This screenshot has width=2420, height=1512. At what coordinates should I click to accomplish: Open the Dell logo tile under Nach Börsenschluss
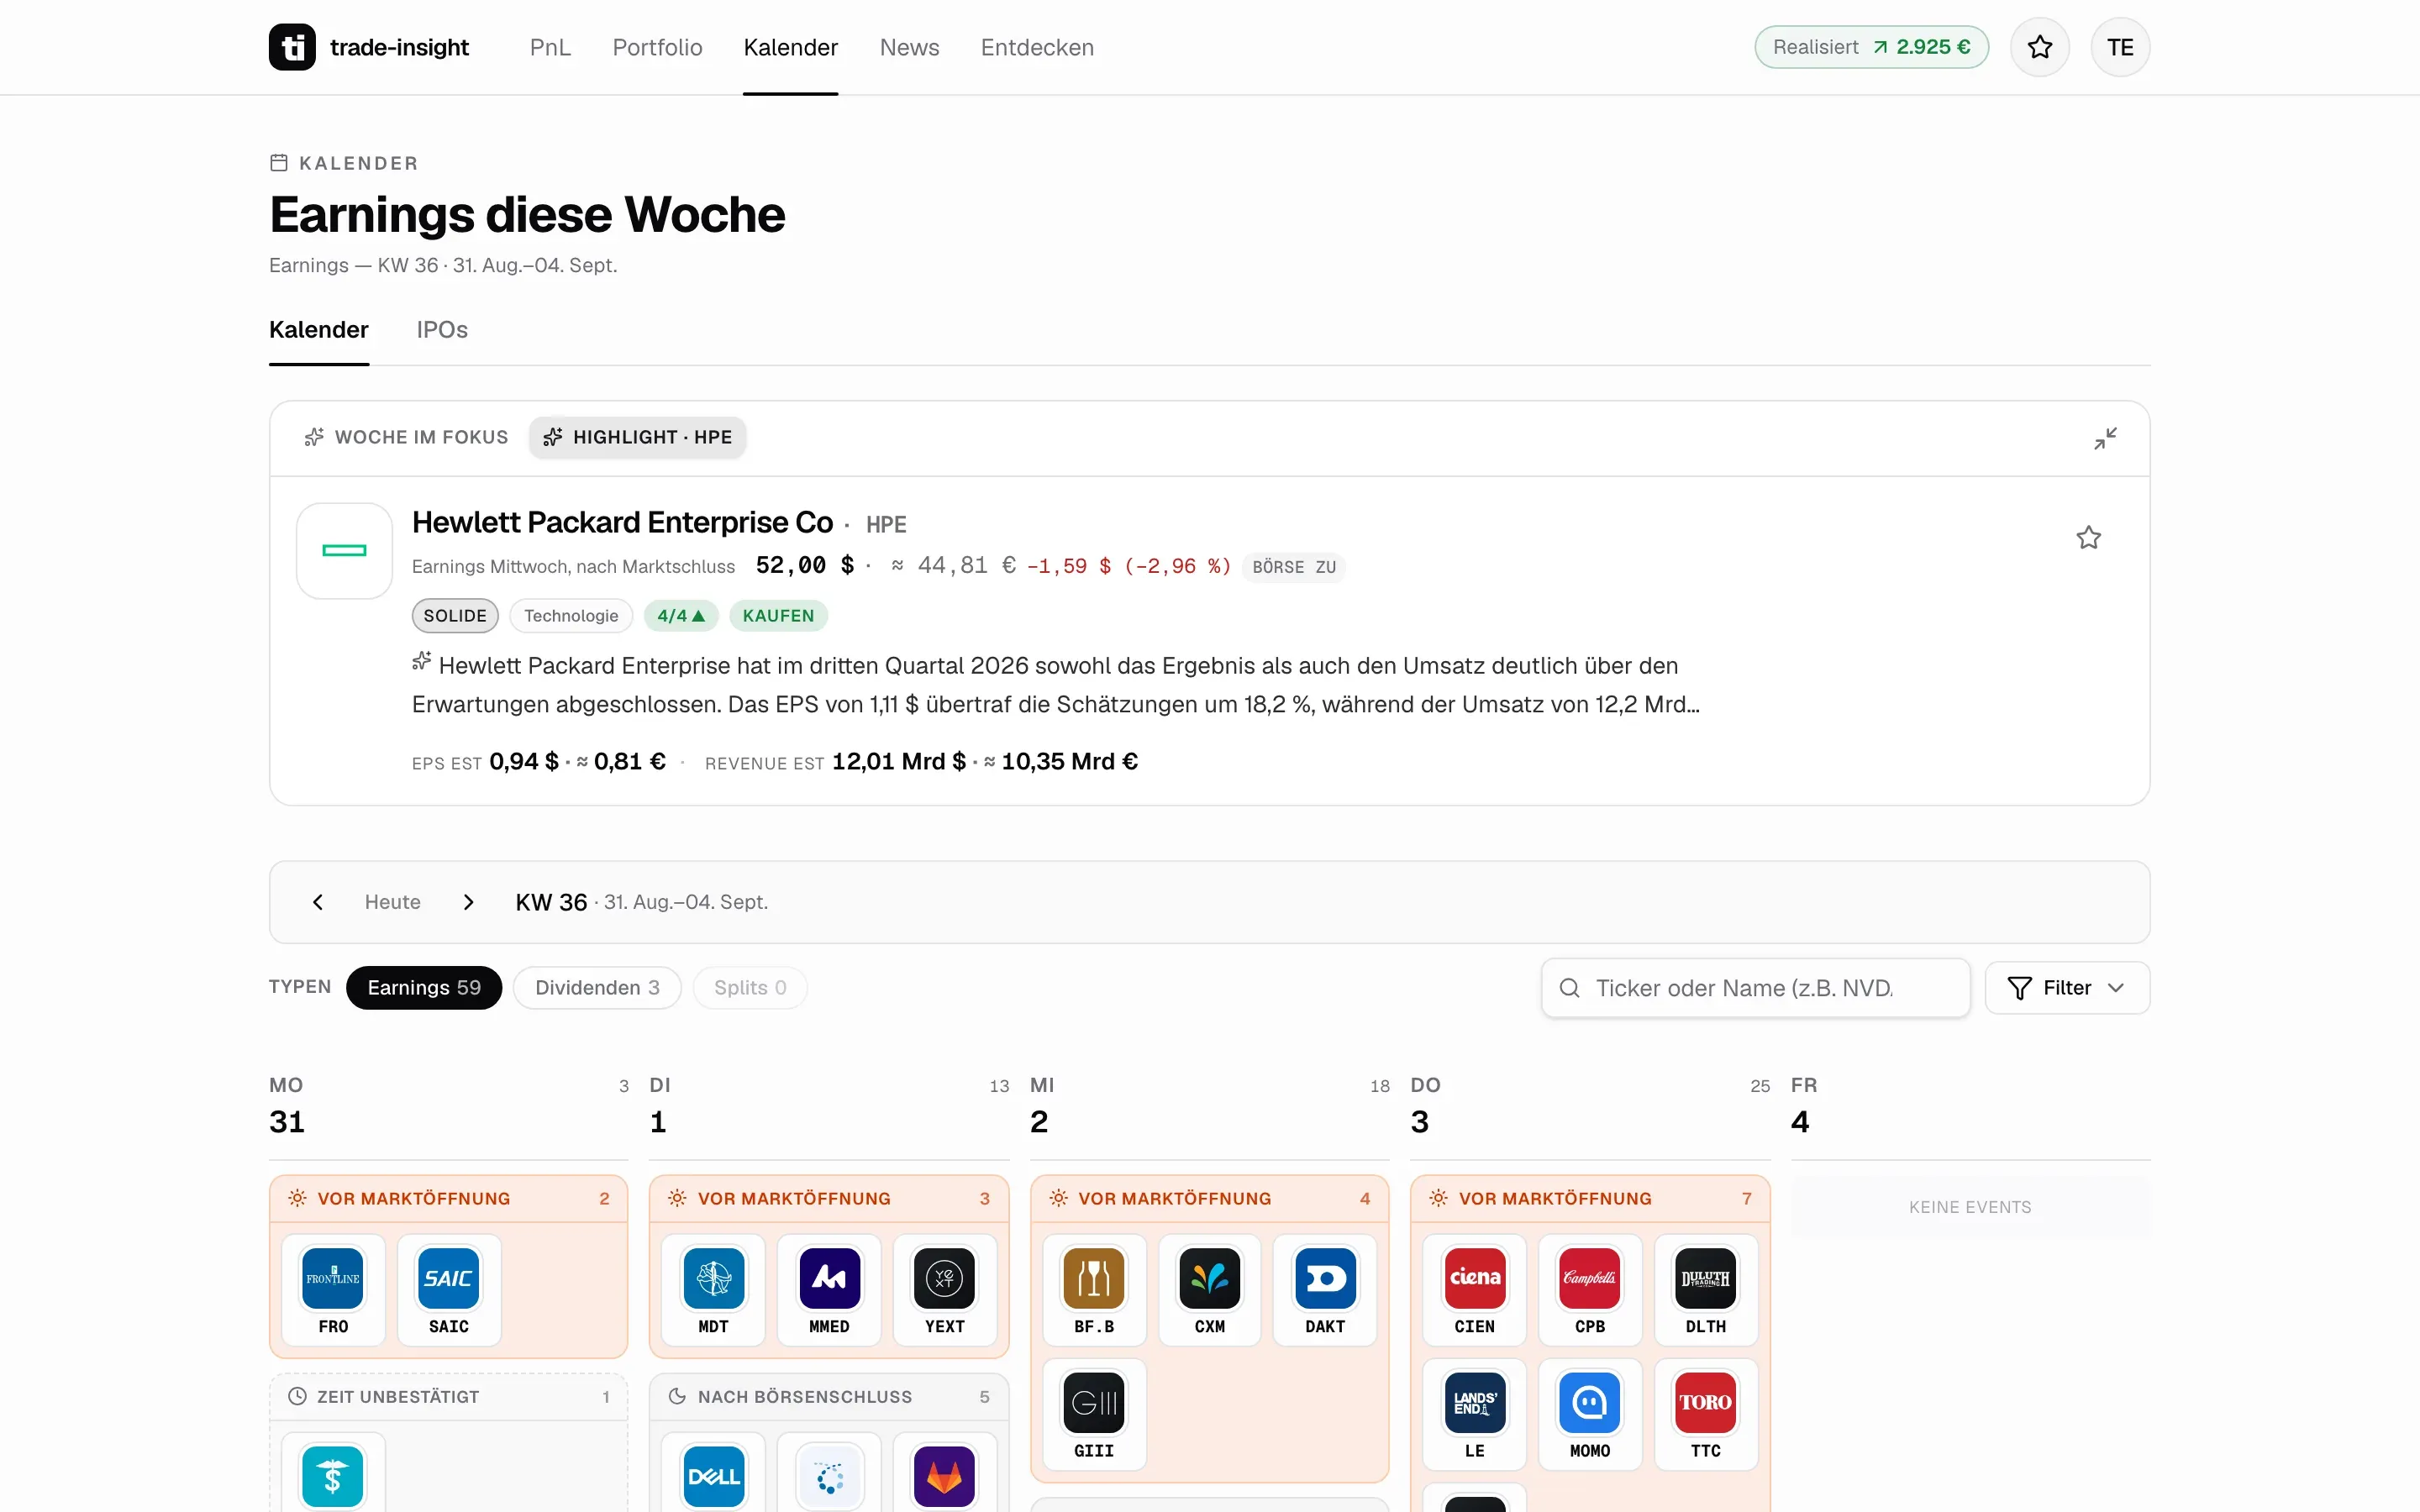pyautogui.click(x=713, y=1473)
